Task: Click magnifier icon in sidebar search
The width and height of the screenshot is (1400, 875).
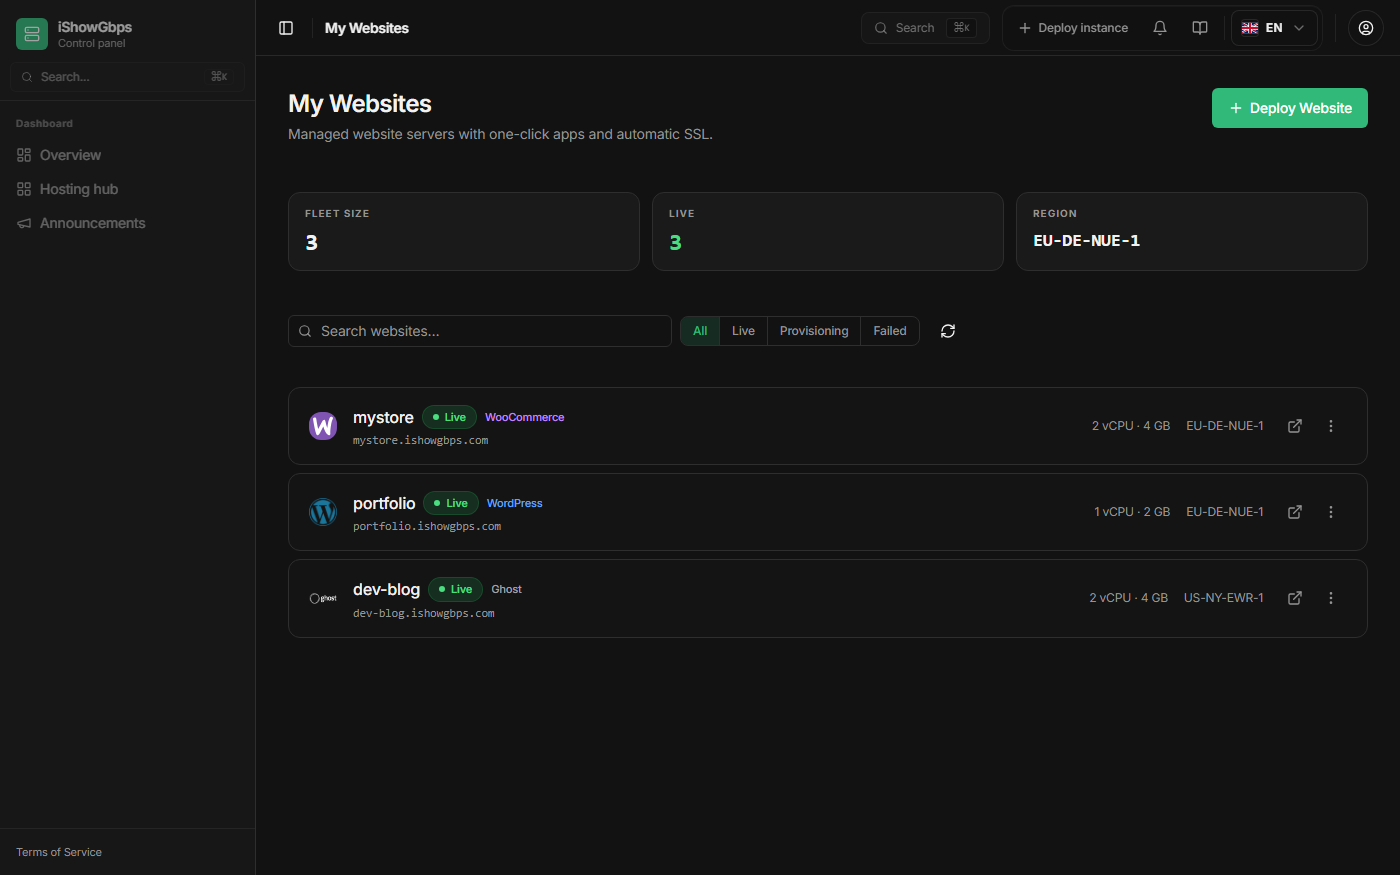Action: pos(27,77)
